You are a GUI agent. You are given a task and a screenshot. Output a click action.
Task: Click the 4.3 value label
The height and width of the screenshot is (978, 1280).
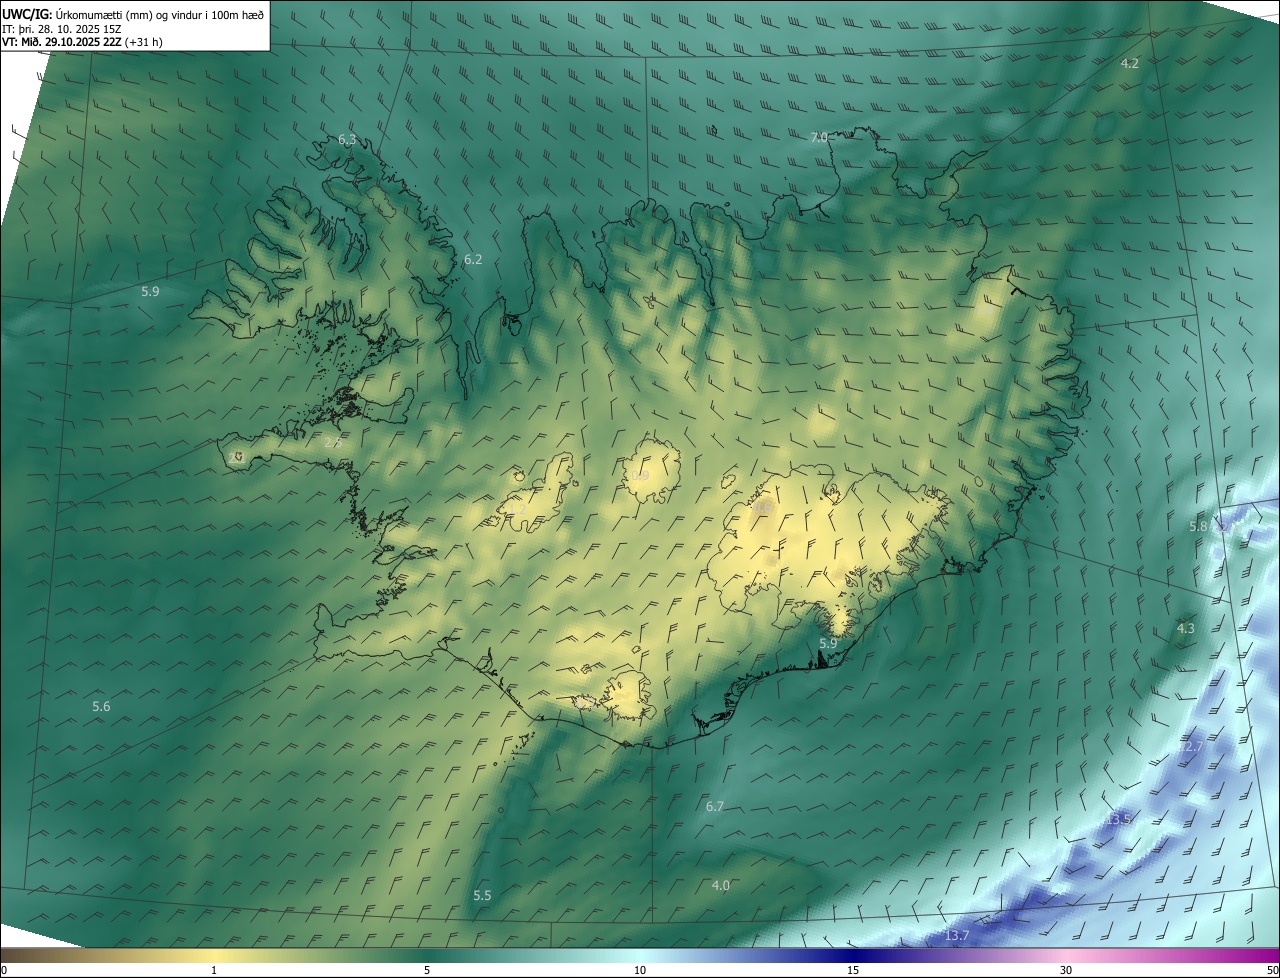[1186, 629]
